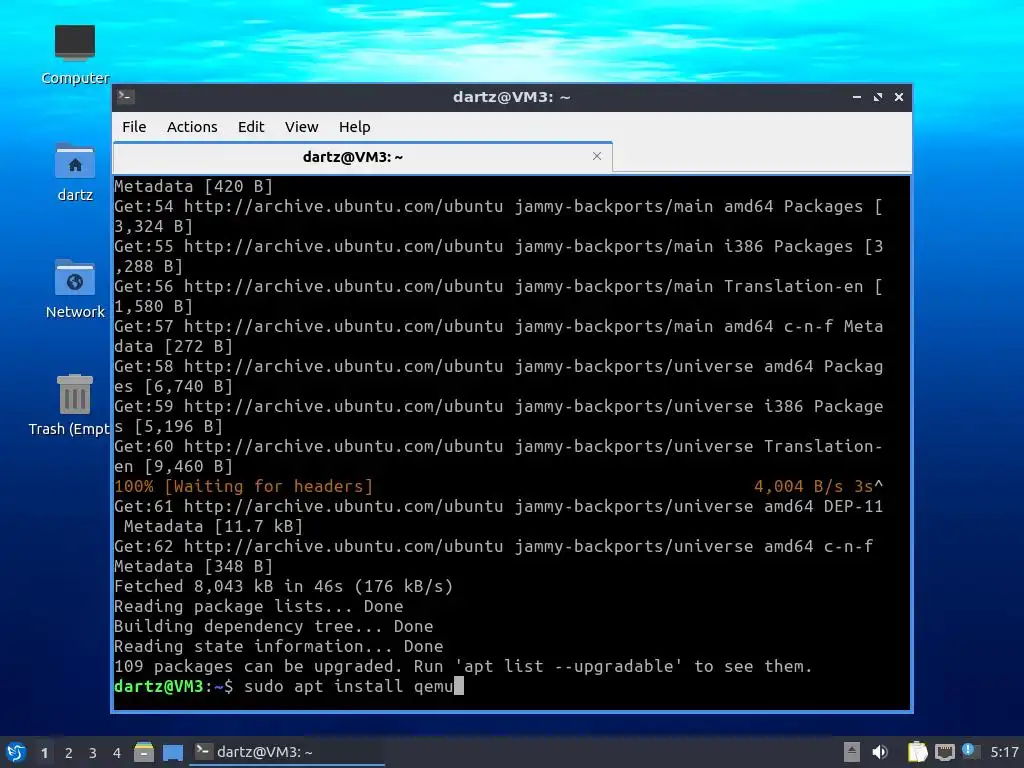
Task: Maximize the terminal window
Action: point(878,97)
